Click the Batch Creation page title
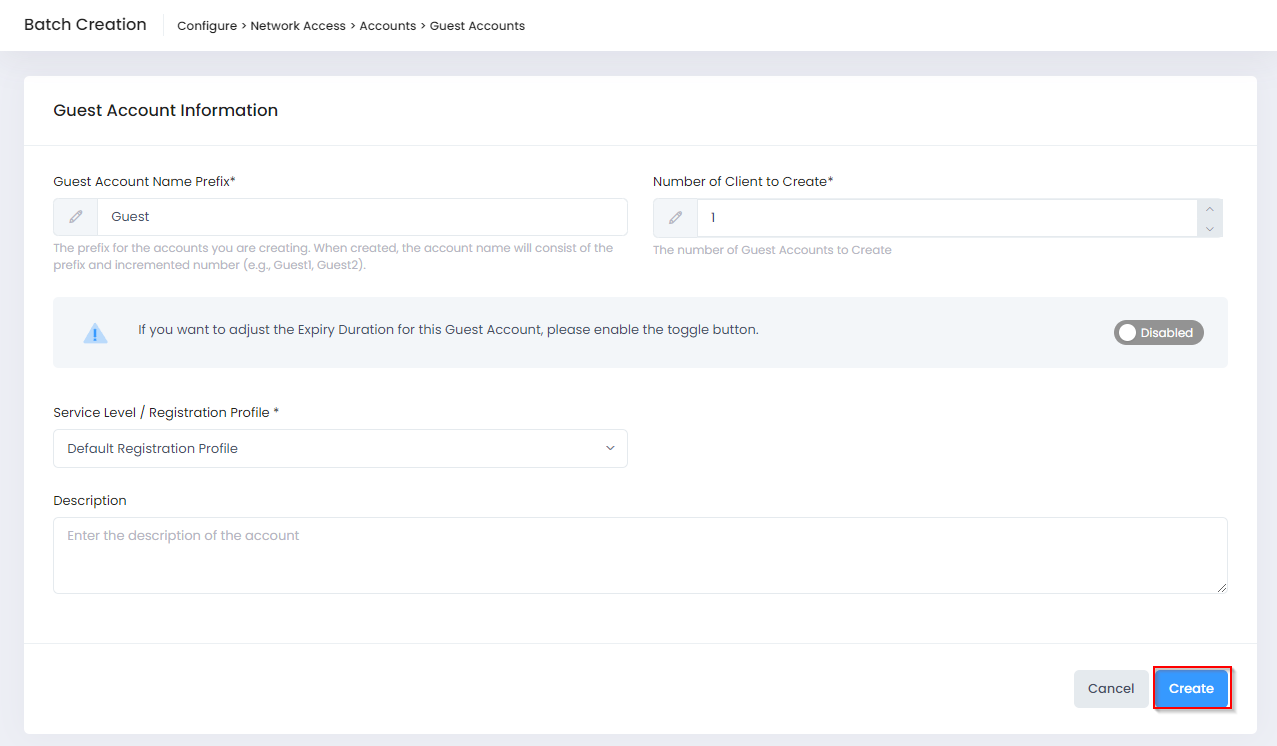 tap(85, 25)
